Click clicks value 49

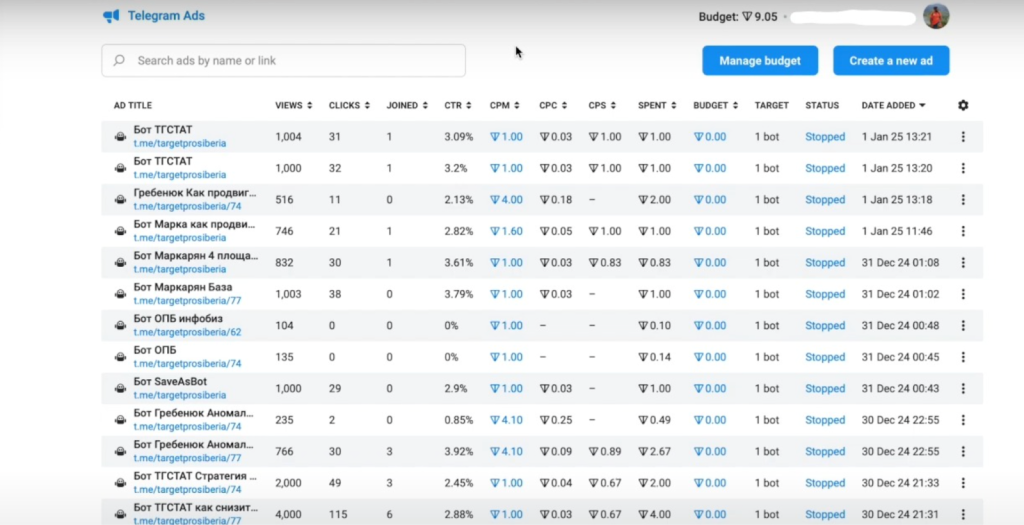click(x=335, y=483)
